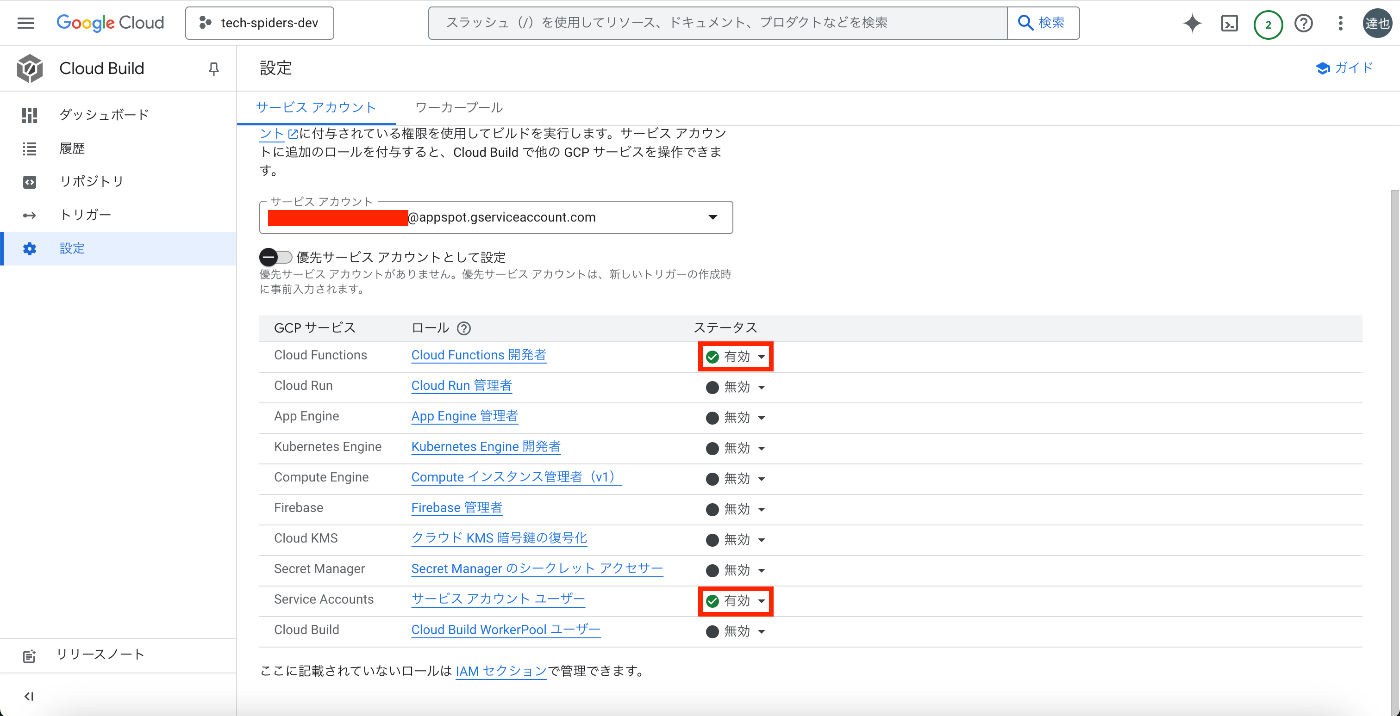Click the dashboard grid icon in sidebar
The height and width of the screenshot is (716, 1400).
[29, 115]
